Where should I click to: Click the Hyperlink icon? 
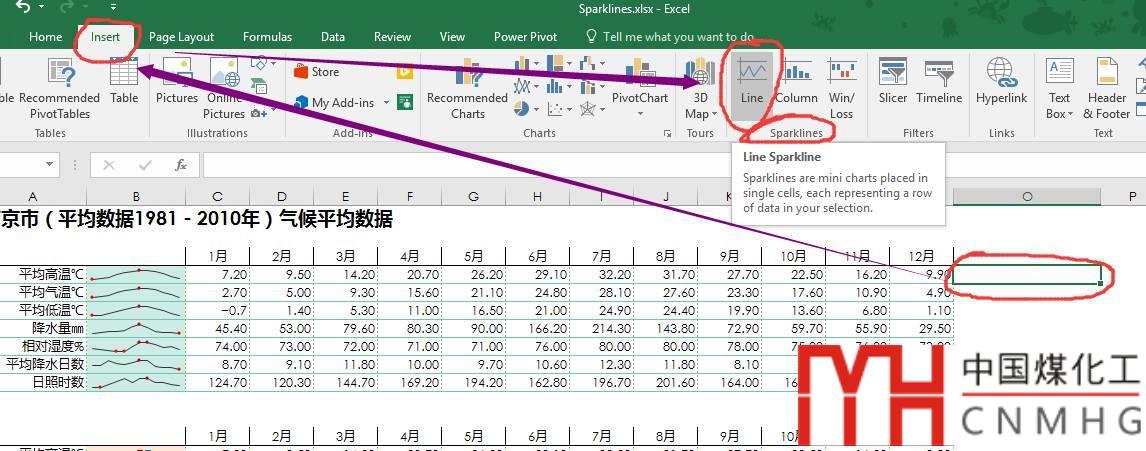pos(1001,80)
